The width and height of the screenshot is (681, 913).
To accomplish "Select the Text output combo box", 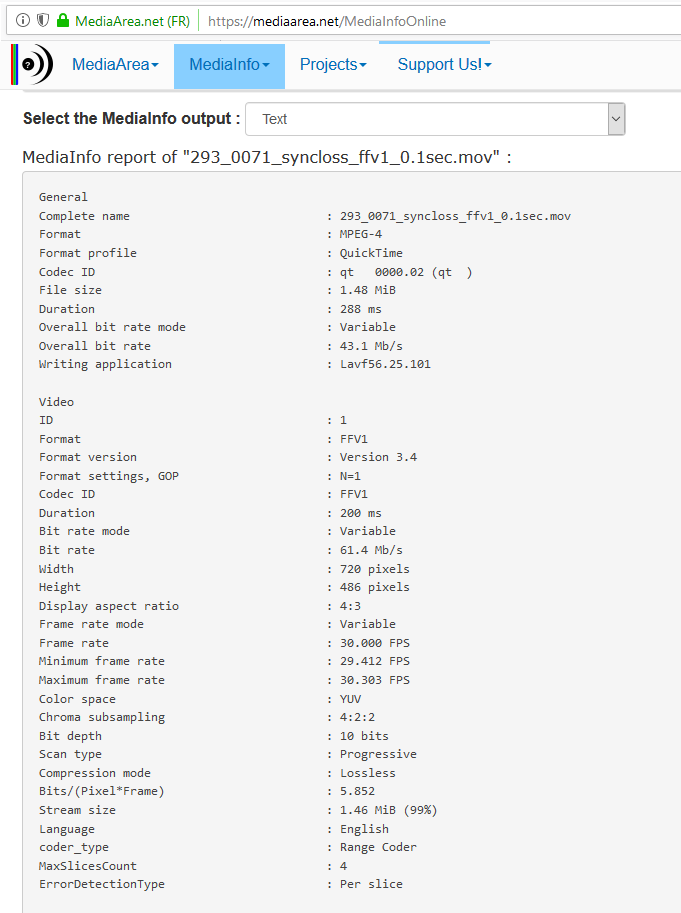I will [x=435, y=119].
